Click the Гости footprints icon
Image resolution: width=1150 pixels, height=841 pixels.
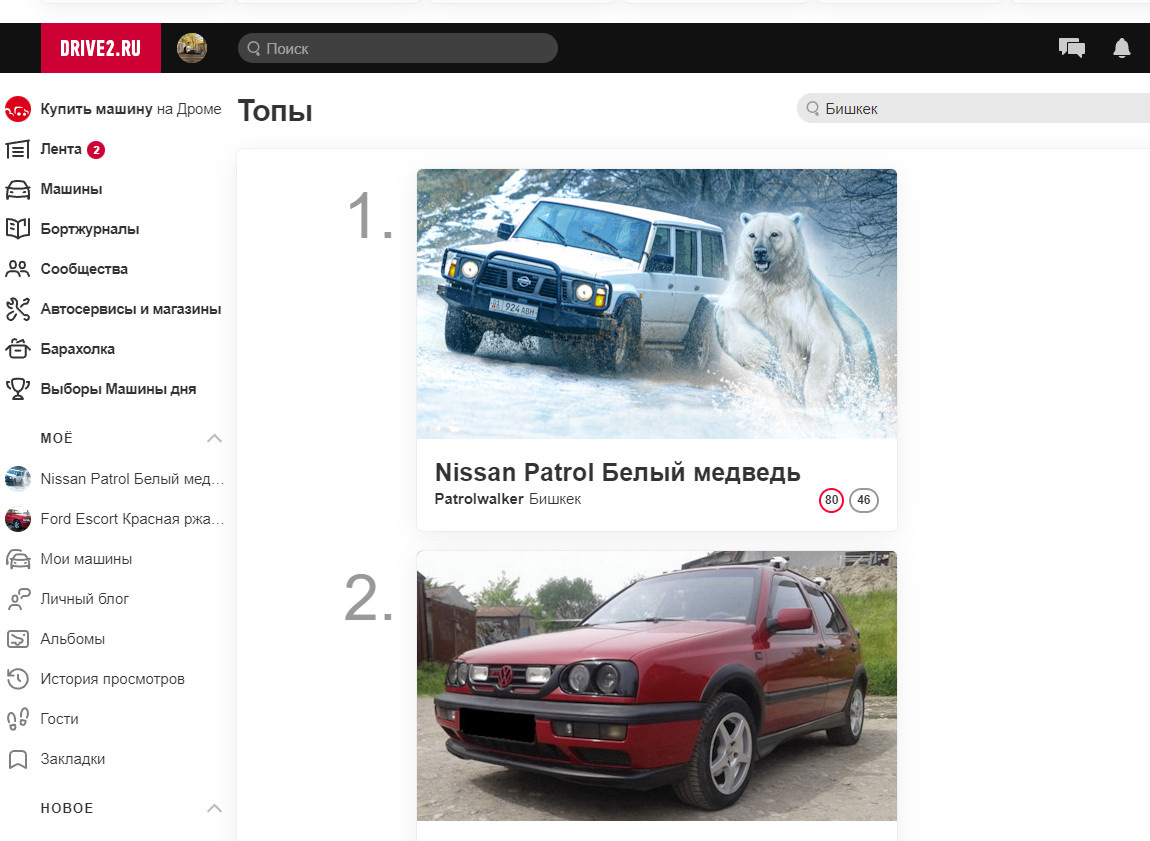[18, 719]
